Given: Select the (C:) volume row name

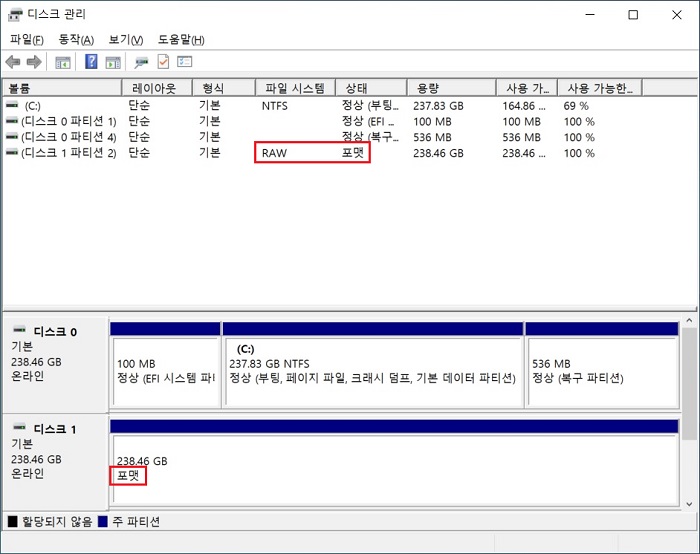Looking at the screenshot, I should coord(32,106).
